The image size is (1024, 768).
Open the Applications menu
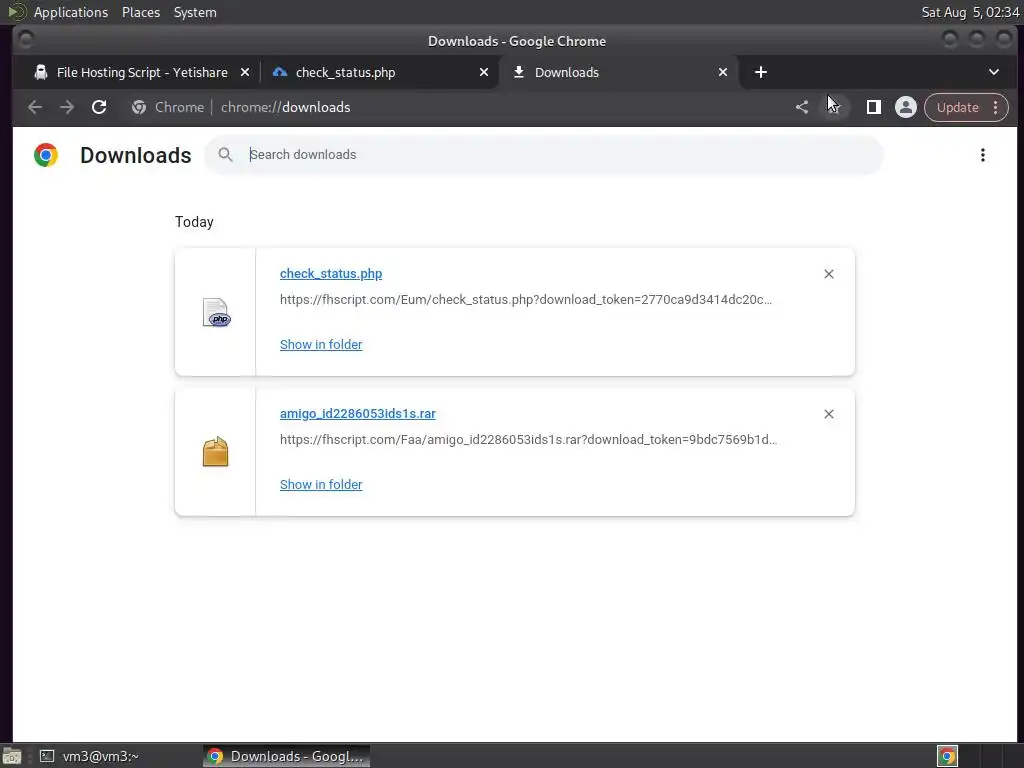[71, 12]
